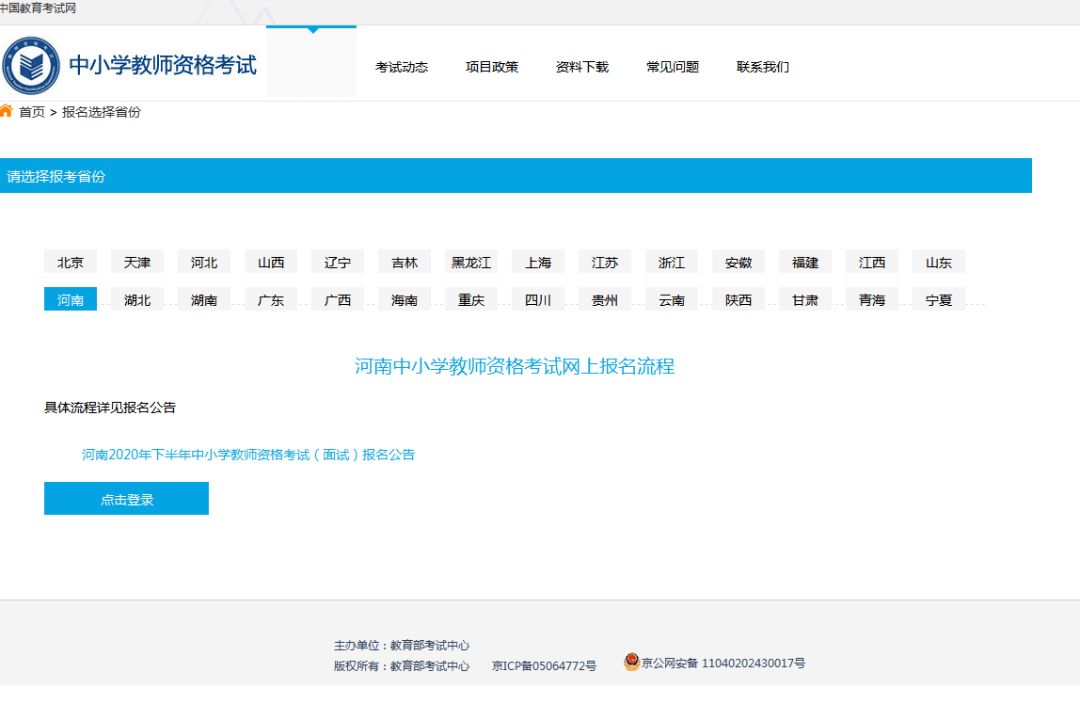Click the 中国教育考试网 text at top
This screenshot has width=1080, height=704.
[38, 8]
